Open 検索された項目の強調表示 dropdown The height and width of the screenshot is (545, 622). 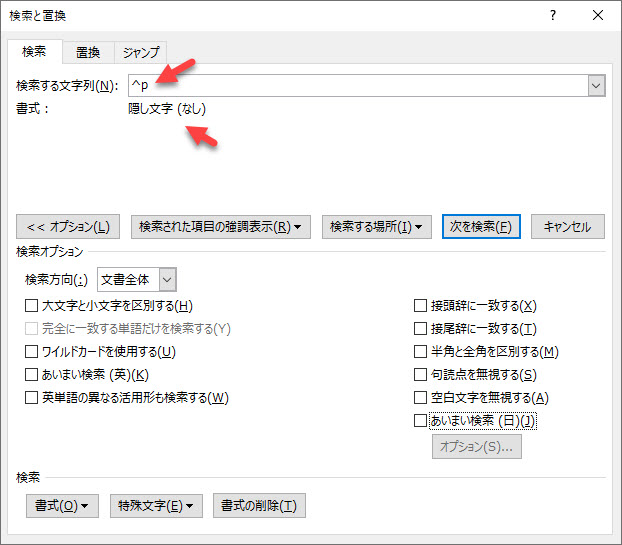(220, 227)
